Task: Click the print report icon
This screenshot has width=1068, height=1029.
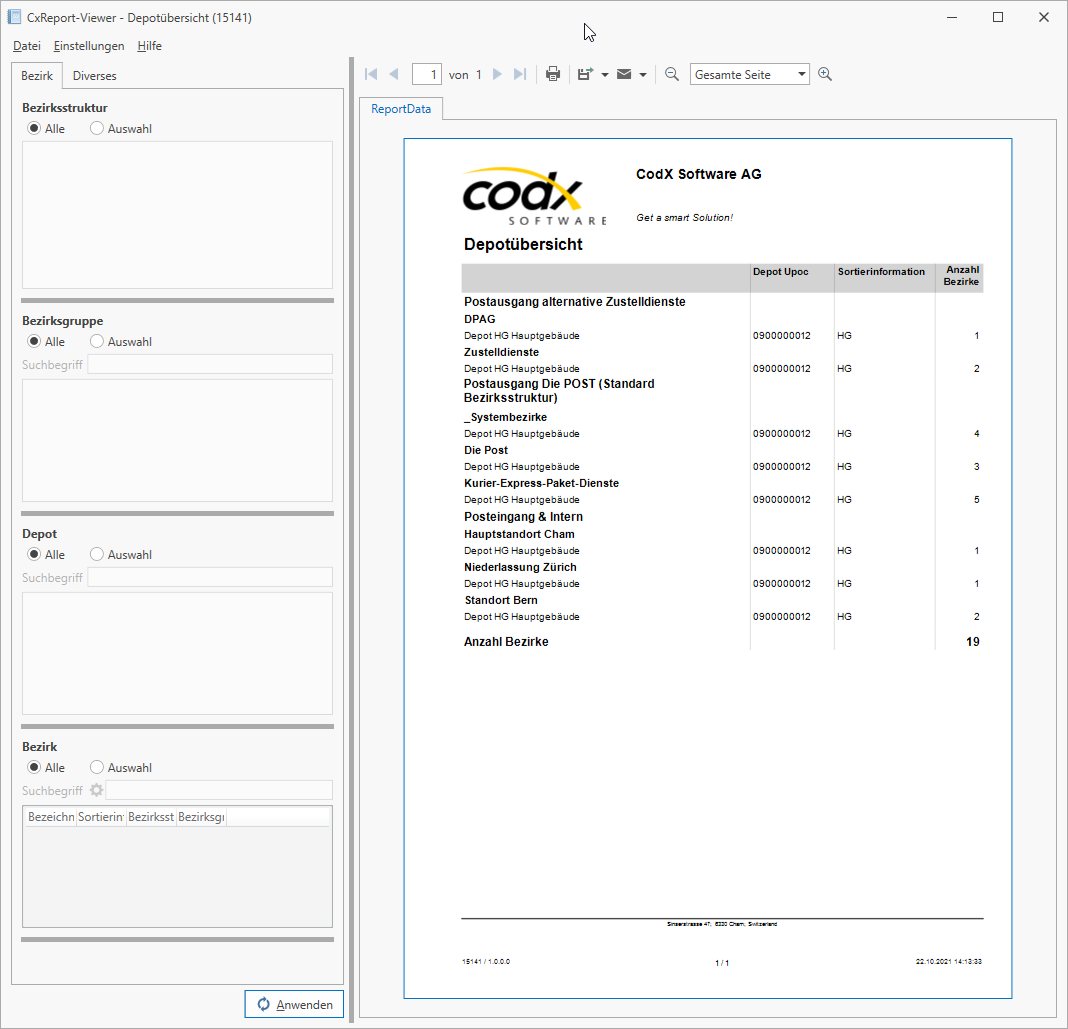Action: 553,75
